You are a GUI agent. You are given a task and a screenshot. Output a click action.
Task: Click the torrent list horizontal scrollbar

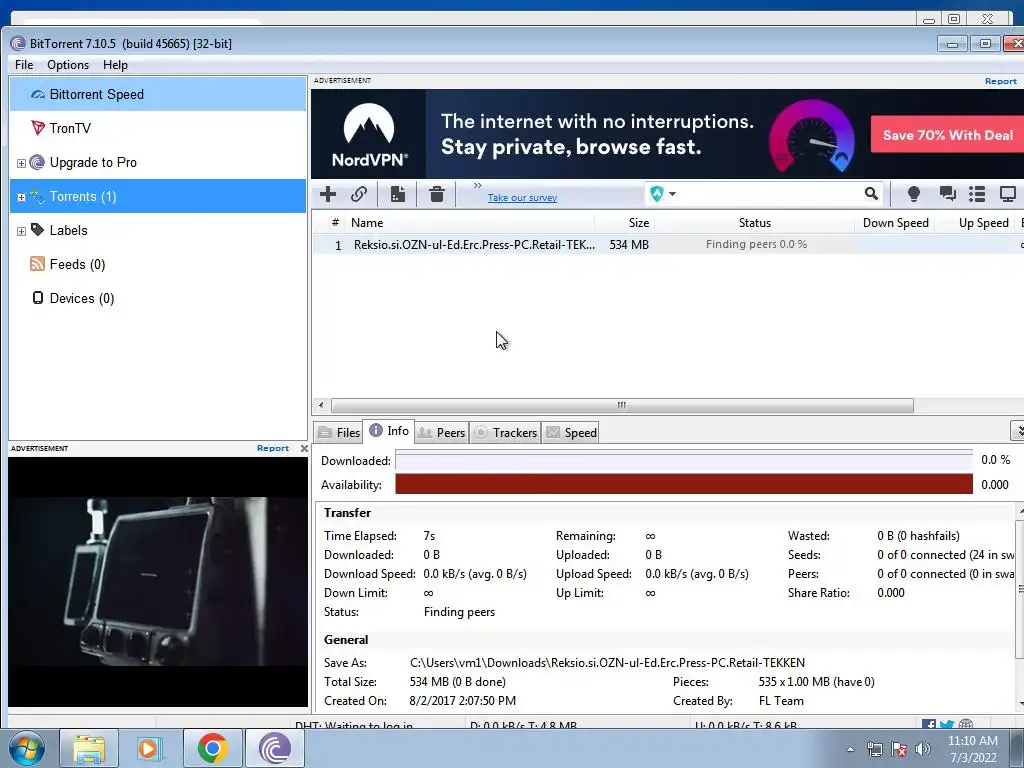point(622,406)
